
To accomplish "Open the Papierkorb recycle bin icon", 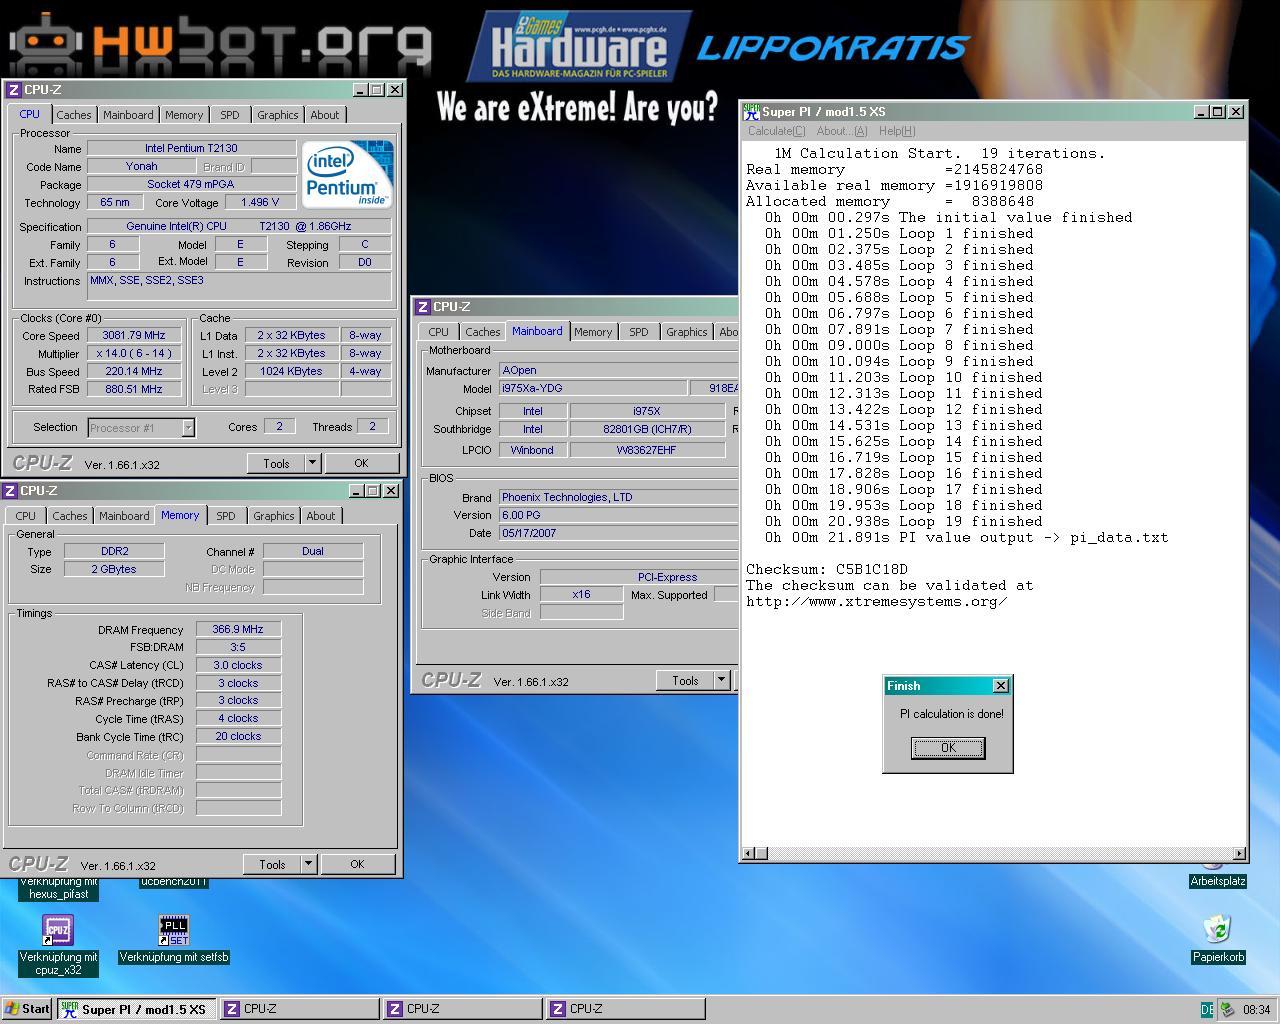I will [x=1217, y=929].
